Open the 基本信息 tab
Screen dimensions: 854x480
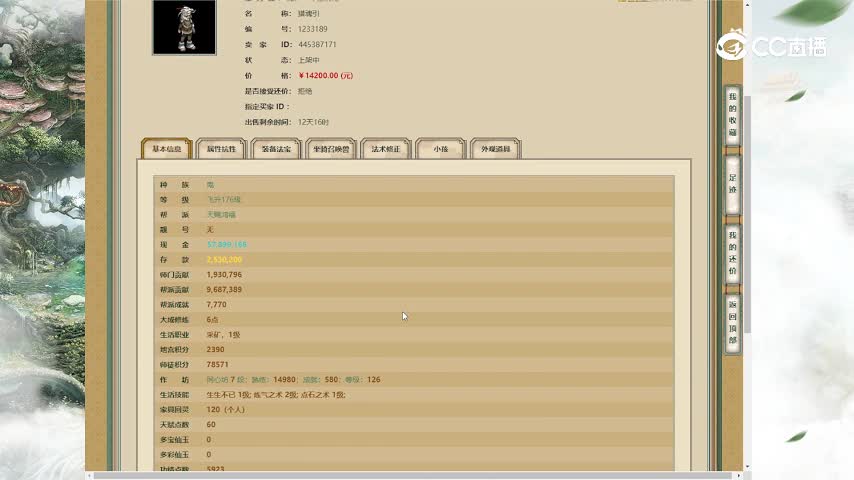[167, 149]
